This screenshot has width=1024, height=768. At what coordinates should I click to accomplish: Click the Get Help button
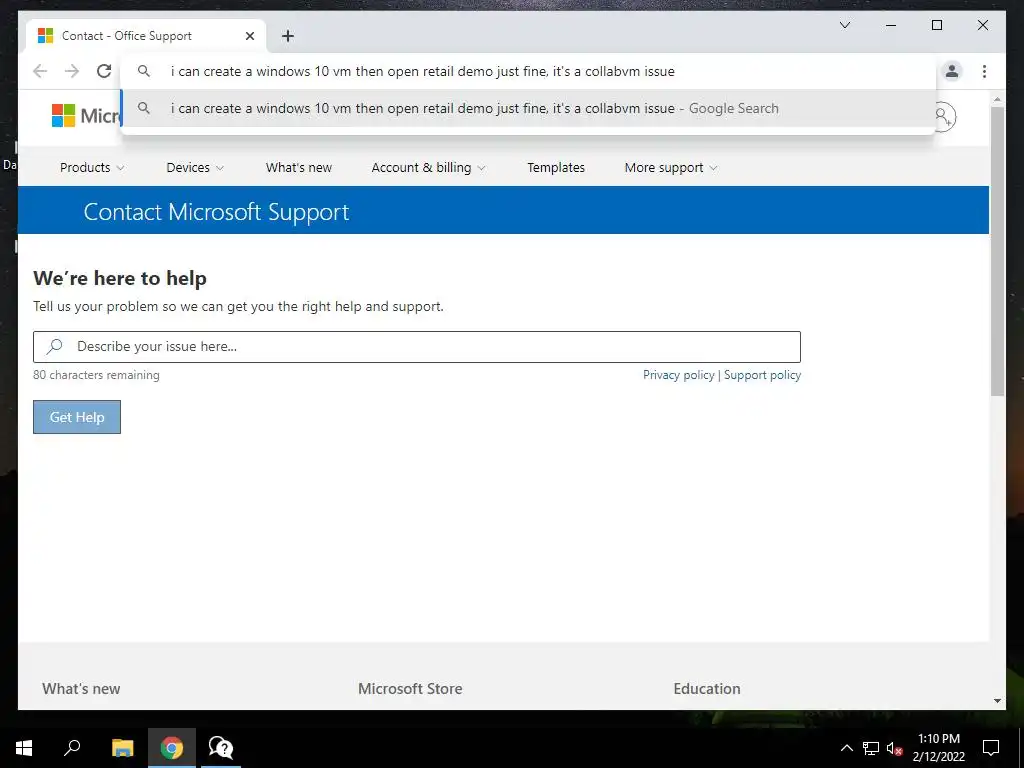(77, 417)
